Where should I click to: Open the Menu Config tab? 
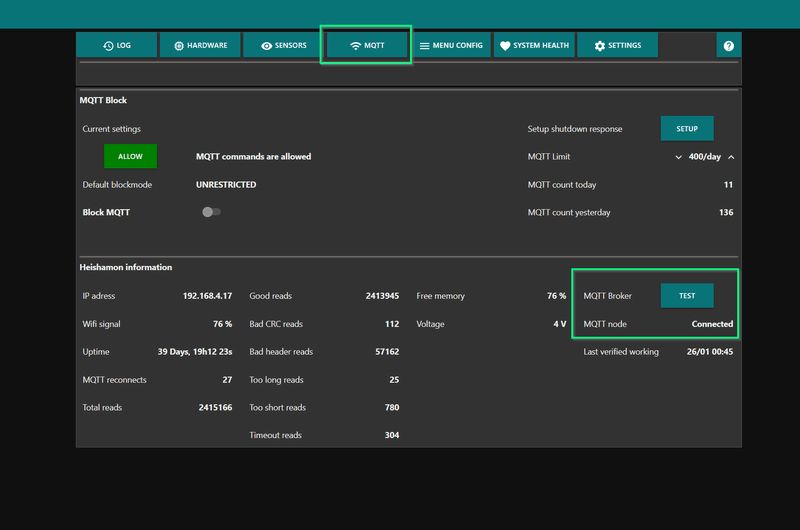[x=451, y=45]
